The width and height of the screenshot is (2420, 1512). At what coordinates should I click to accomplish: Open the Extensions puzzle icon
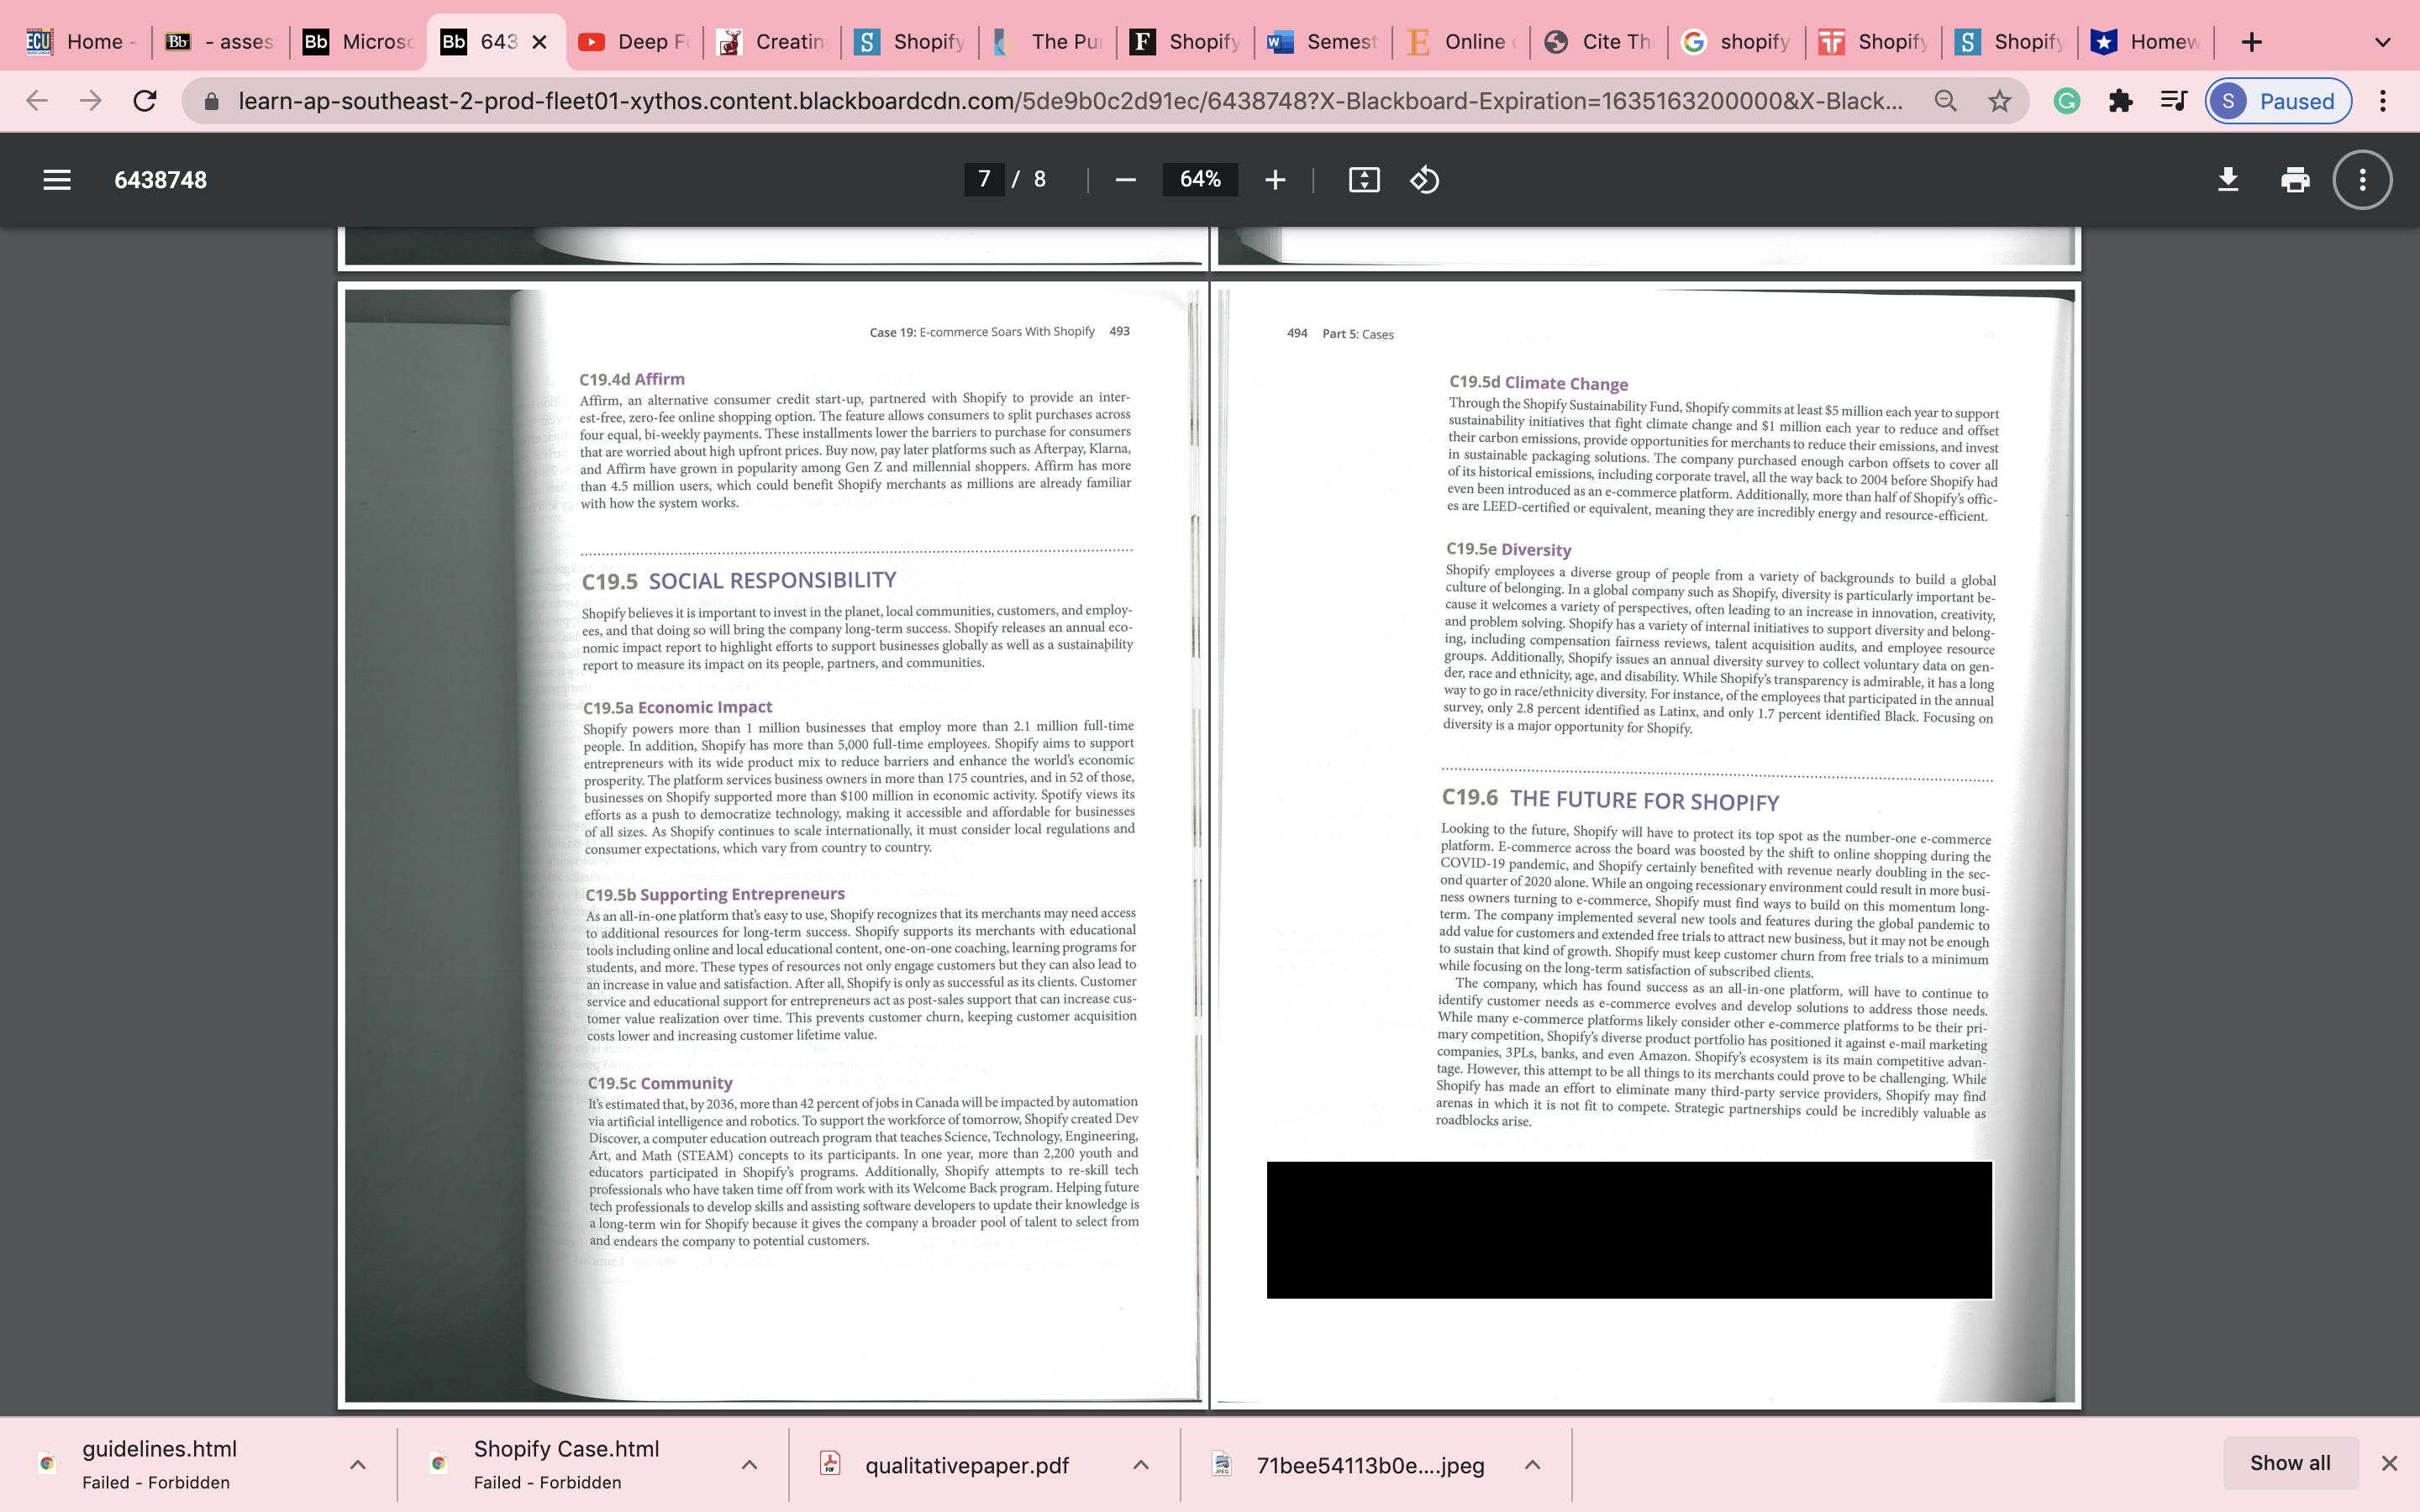[2120, 101]
